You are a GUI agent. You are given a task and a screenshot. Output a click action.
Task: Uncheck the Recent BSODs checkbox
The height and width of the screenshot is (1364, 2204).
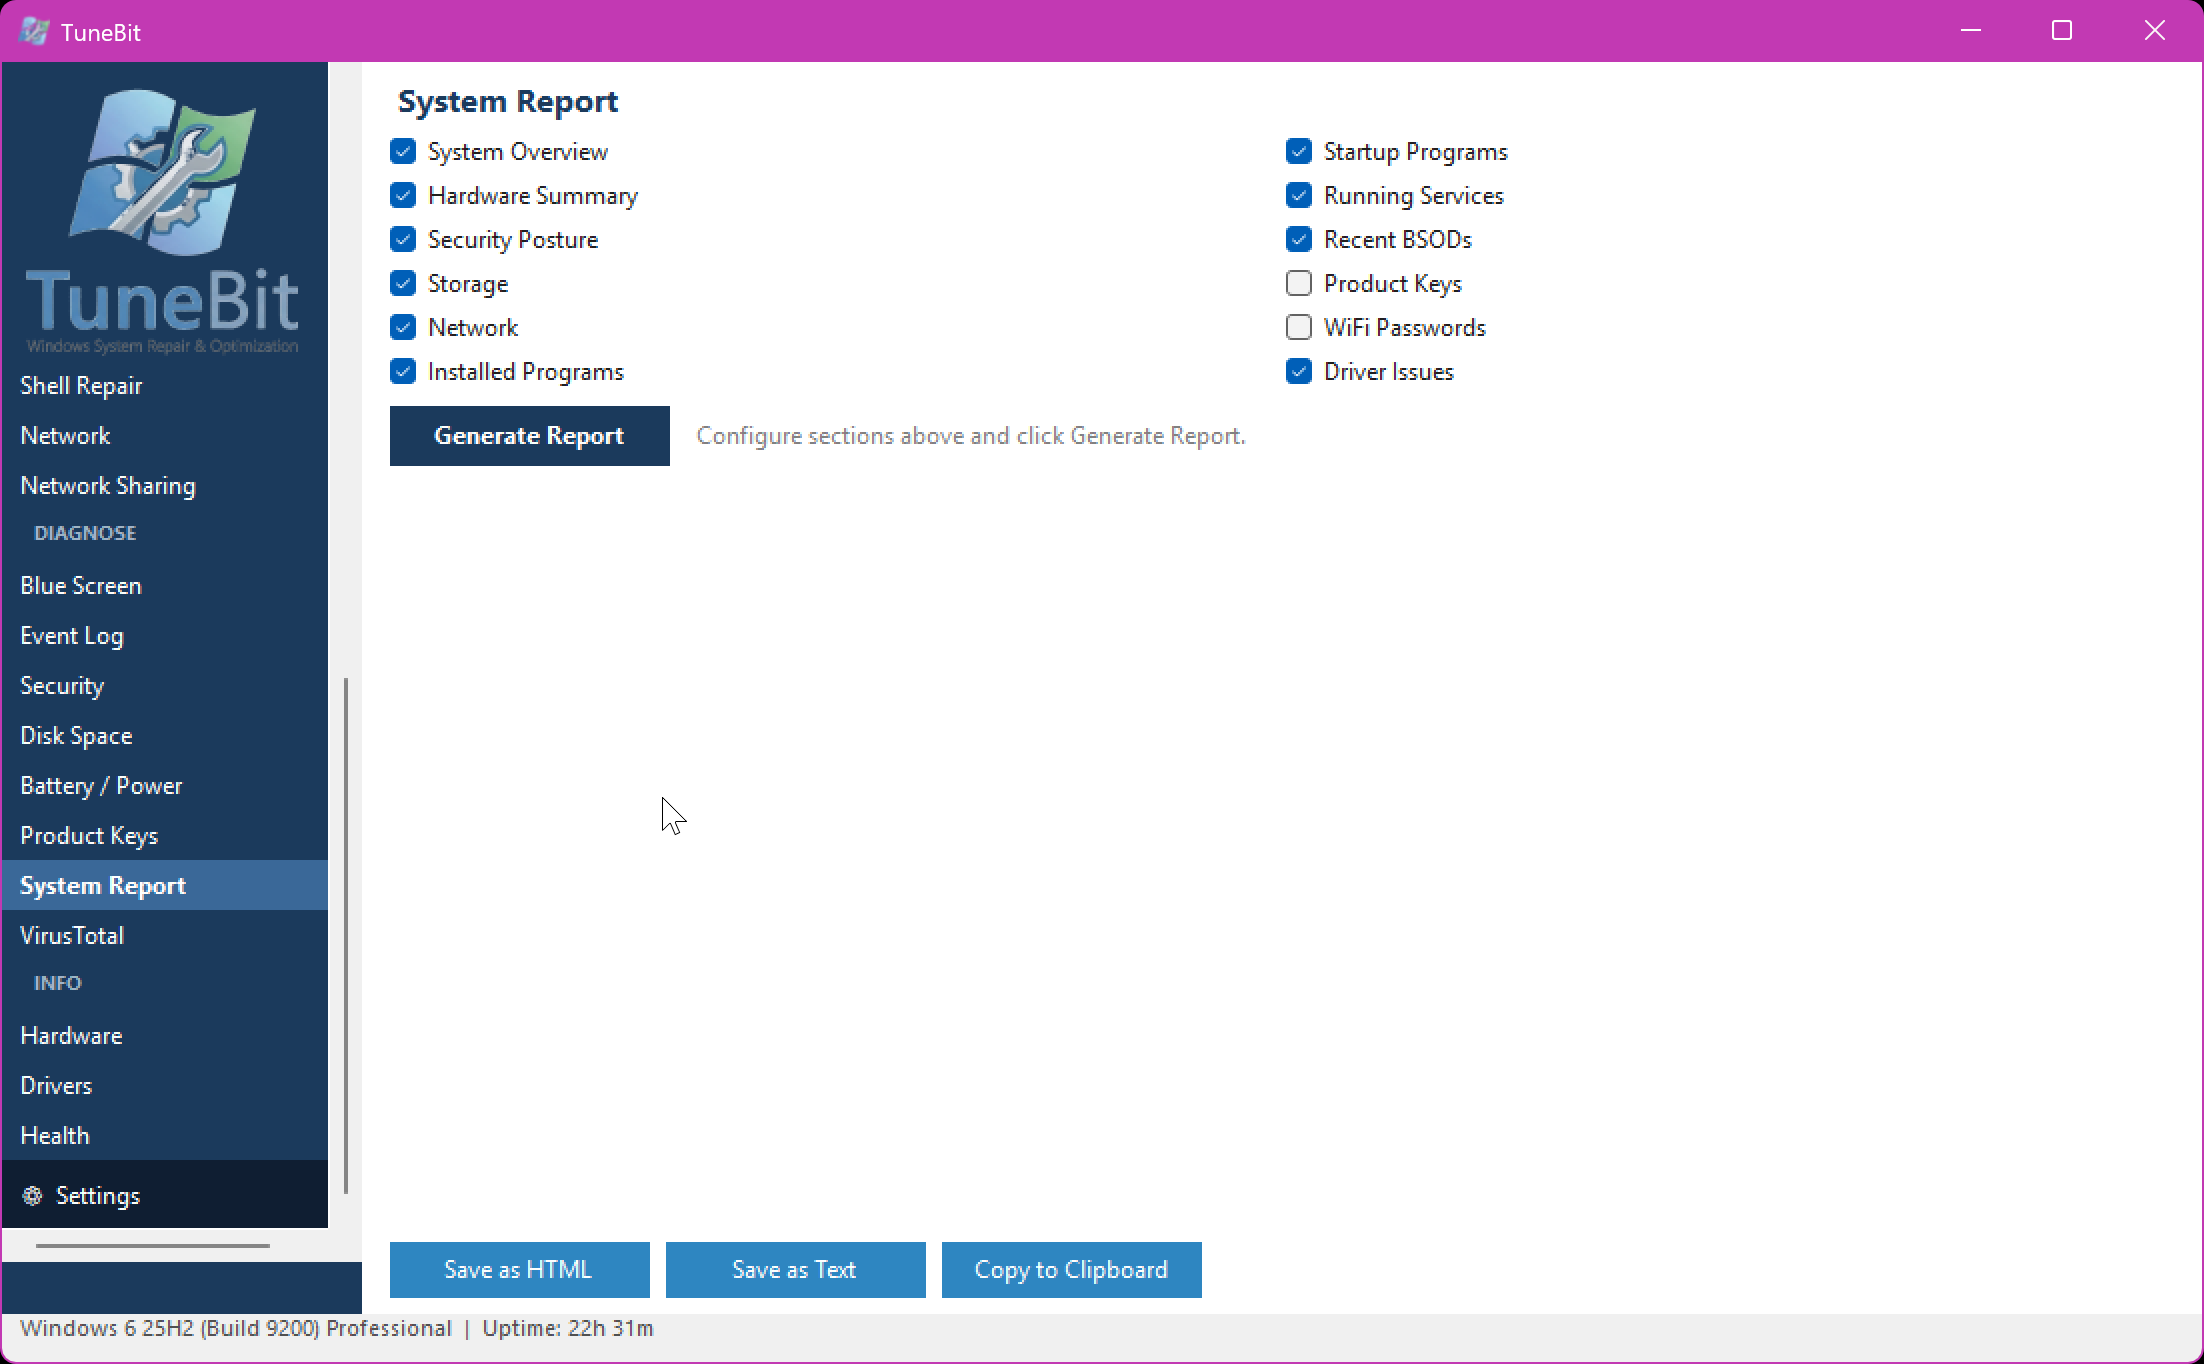tap(1299, 239)
